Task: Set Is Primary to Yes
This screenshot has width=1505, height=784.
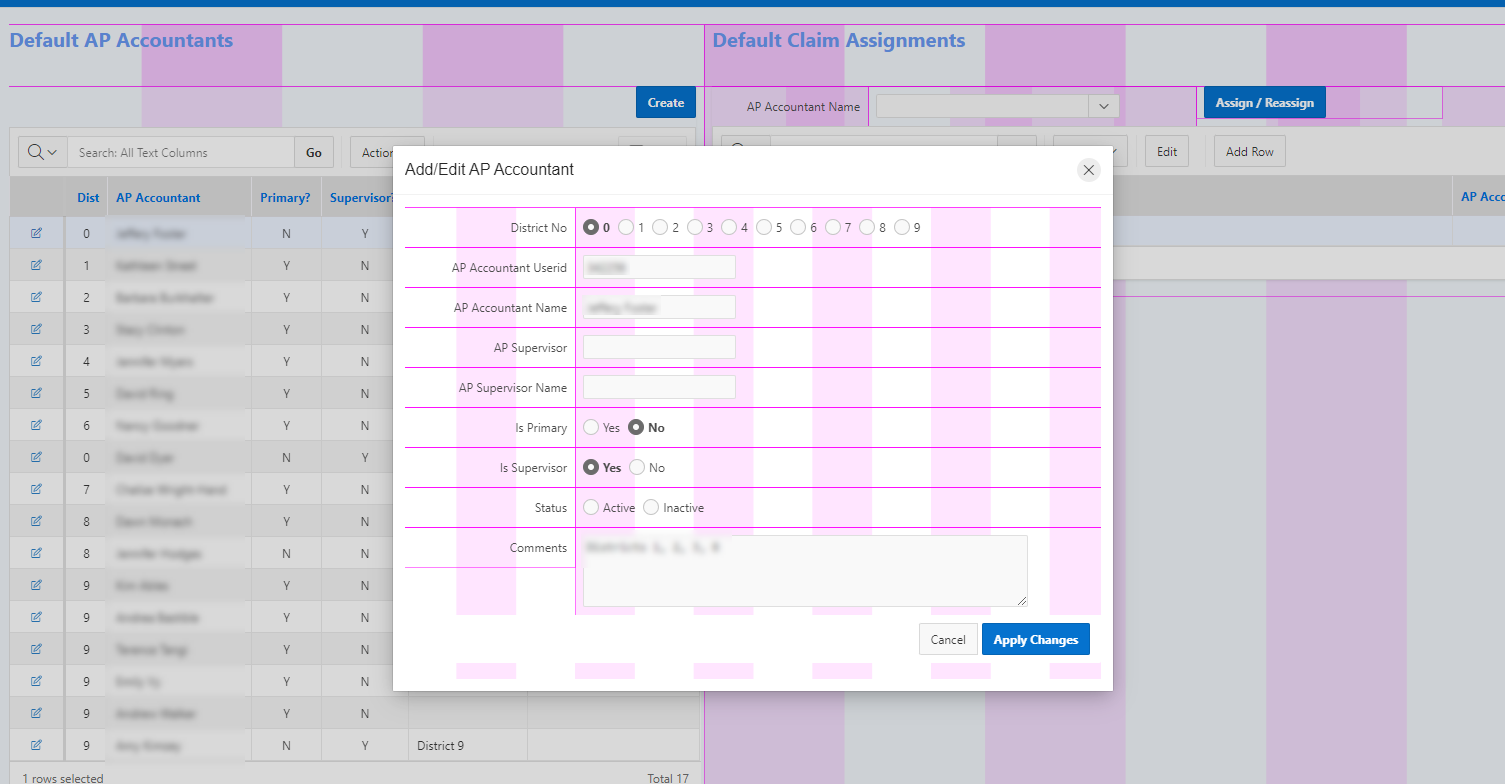Action: (591, 428)
